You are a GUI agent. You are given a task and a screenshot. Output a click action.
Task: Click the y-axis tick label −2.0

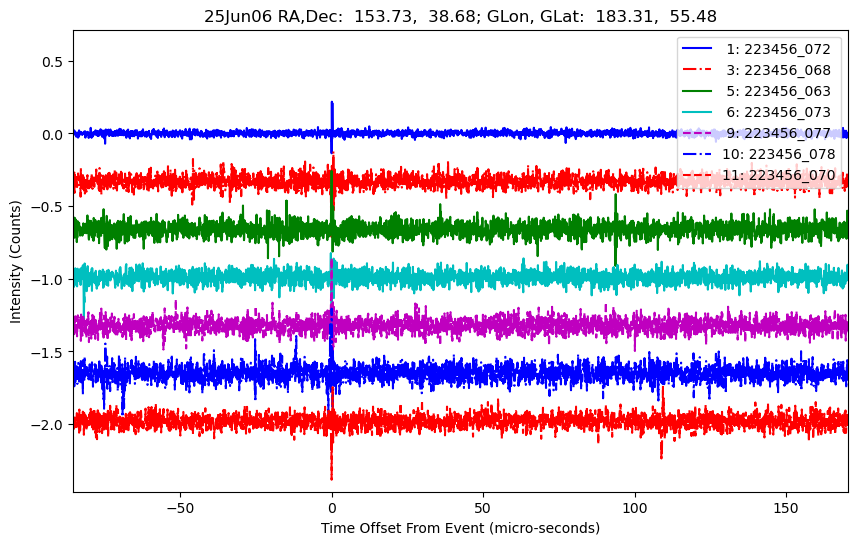point(48,425)
